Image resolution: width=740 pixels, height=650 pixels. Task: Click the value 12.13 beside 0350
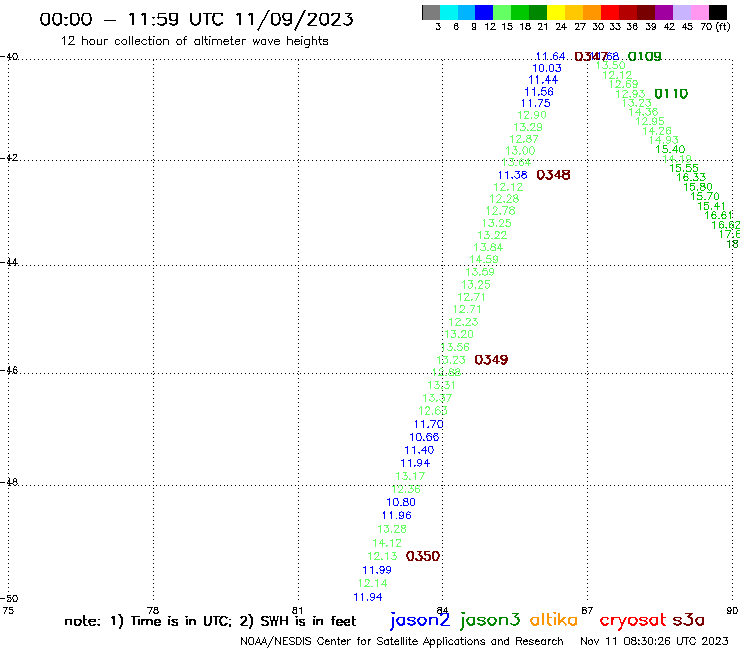[382, 557]
